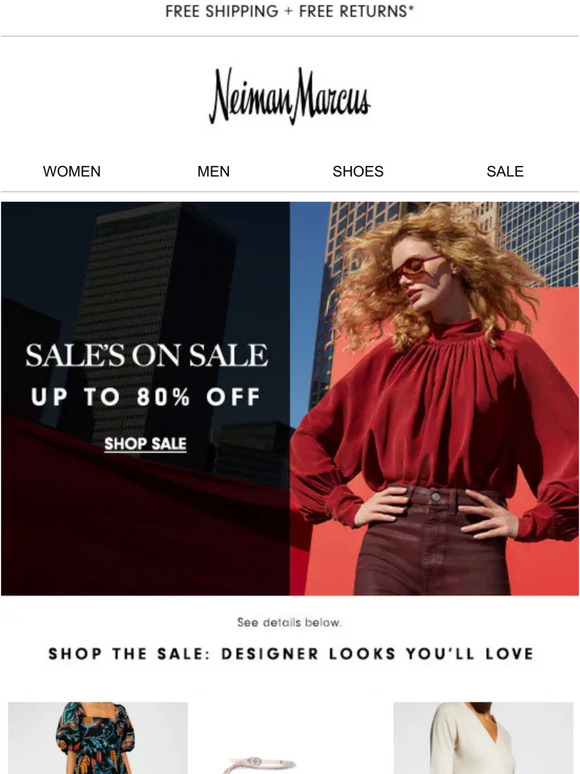Select SALE in the navigation bar
The height and width of the screenshot is (774, 580).
pos(505,171)
